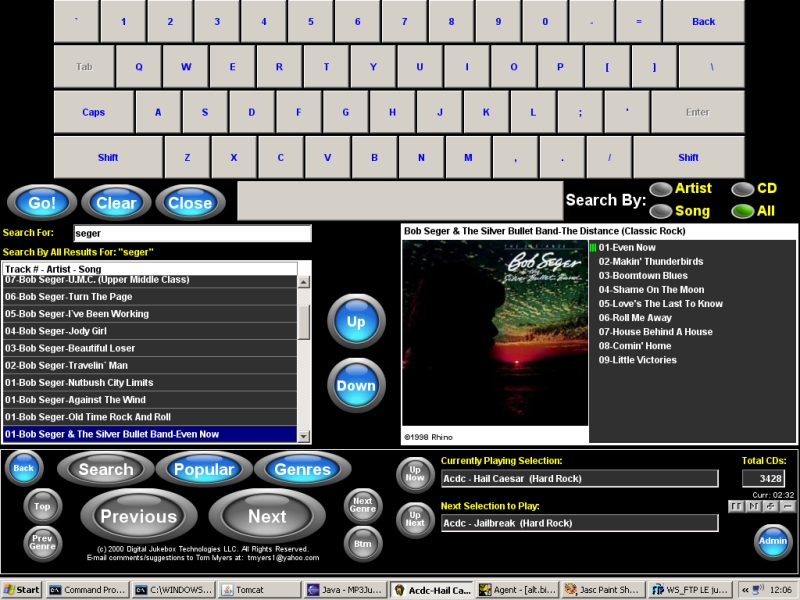Click the Up Now button
The height and width of the screenshot is (600, 800).
[x=415, y=474]
